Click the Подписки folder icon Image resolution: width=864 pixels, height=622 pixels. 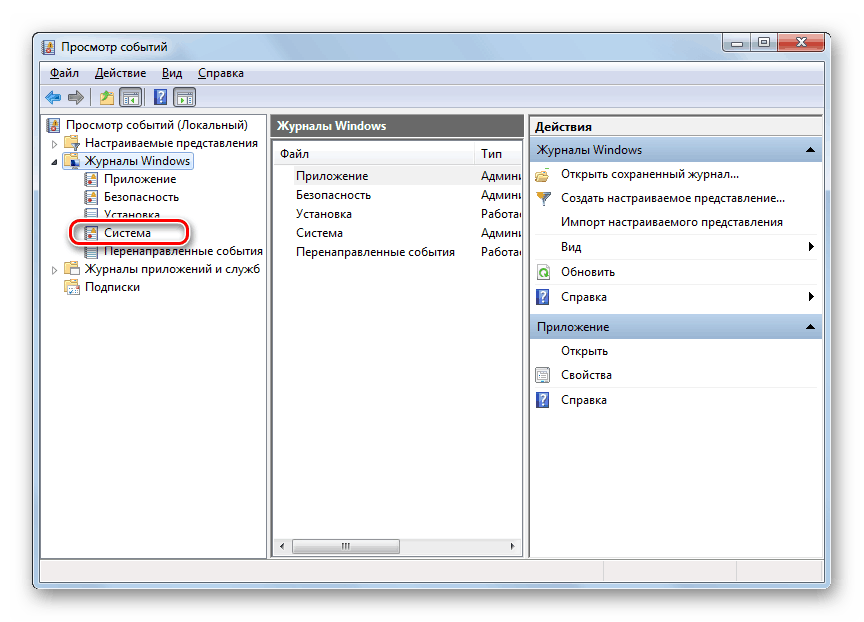tap(72, 287)
